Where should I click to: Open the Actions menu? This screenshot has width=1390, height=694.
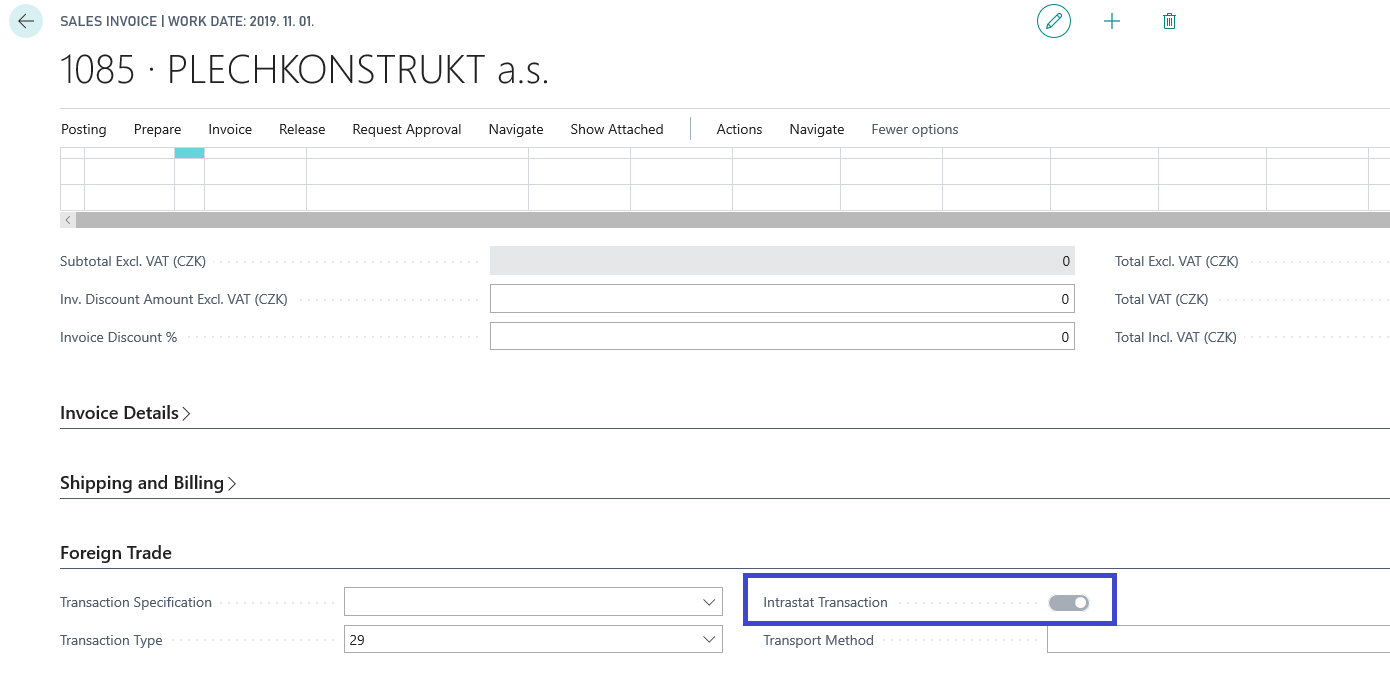pos(740,129)
